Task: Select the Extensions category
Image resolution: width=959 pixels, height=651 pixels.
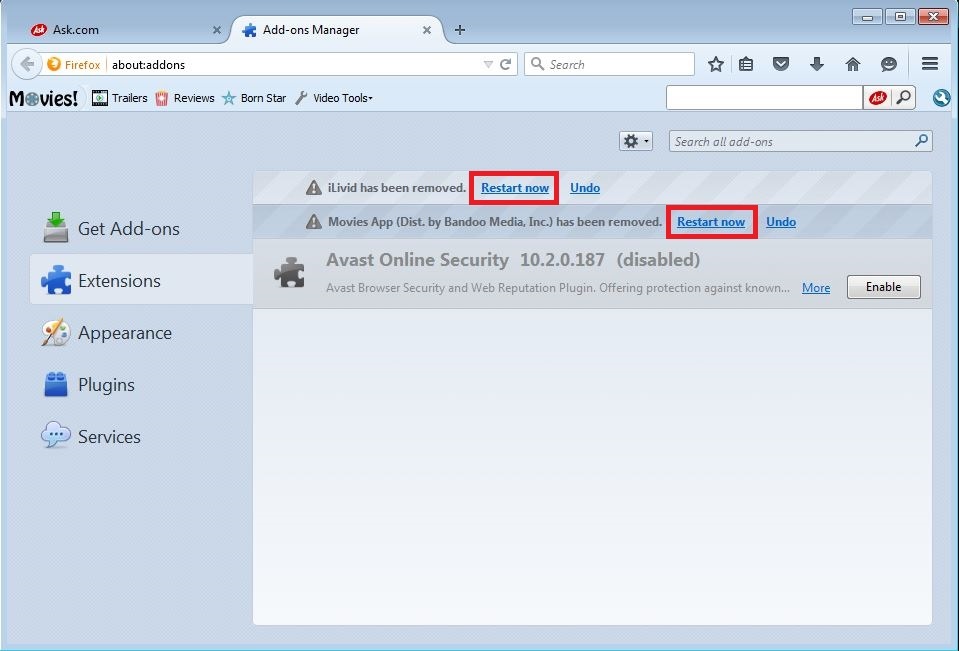Action: pyautogui.click(x=142, y=280)
